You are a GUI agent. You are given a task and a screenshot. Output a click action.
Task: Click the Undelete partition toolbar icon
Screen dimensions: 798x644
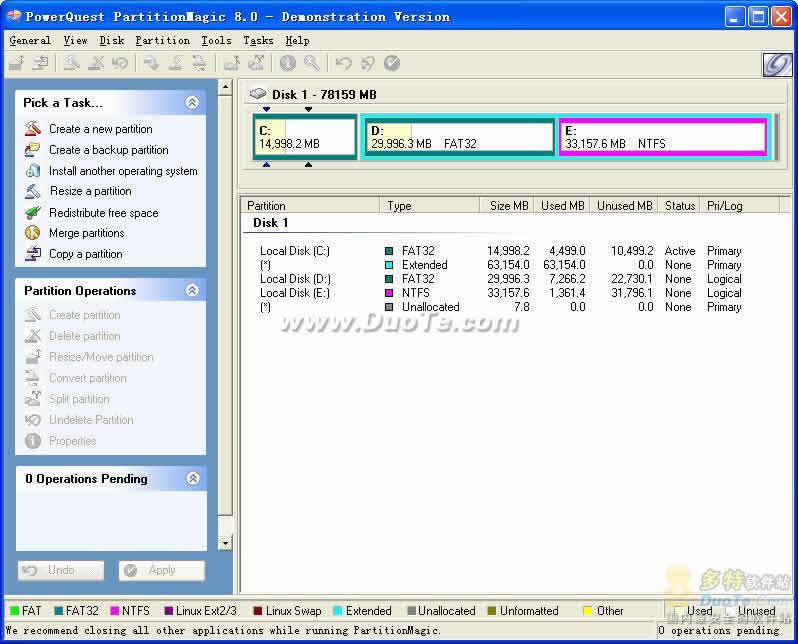point(120,63)
